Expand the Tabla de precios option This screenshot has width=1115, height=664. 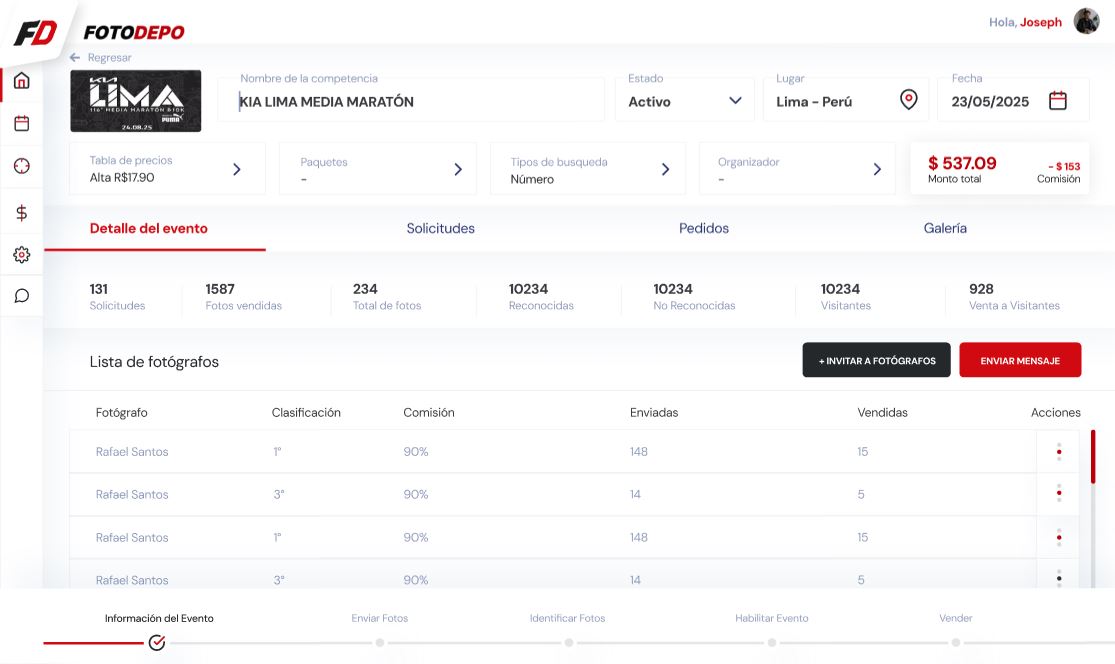pyautogui.click(x=237, y=169)
